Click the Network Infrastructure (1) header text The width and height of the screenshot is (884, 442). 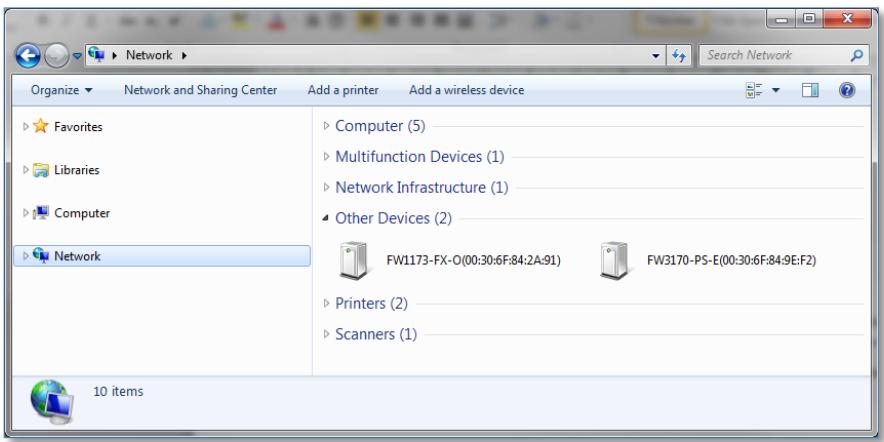422,187
